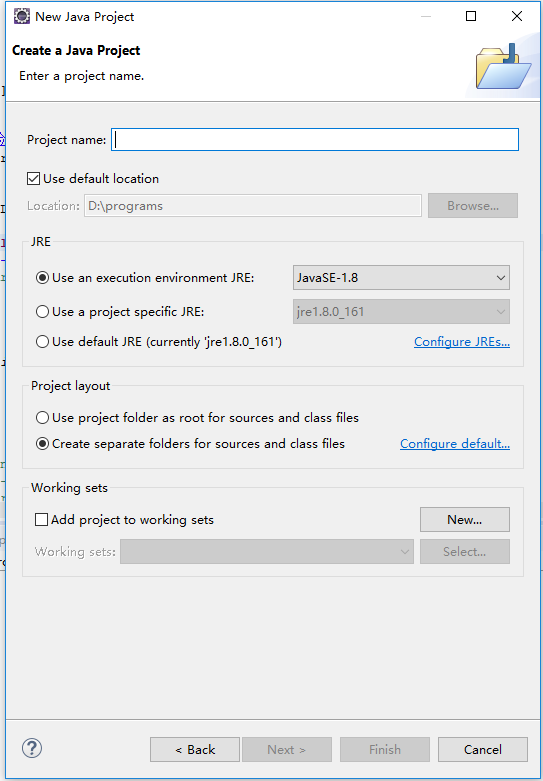Choose Use project folder as root option
The width and height of the screenshot is (543, 781).
[42, 417]
